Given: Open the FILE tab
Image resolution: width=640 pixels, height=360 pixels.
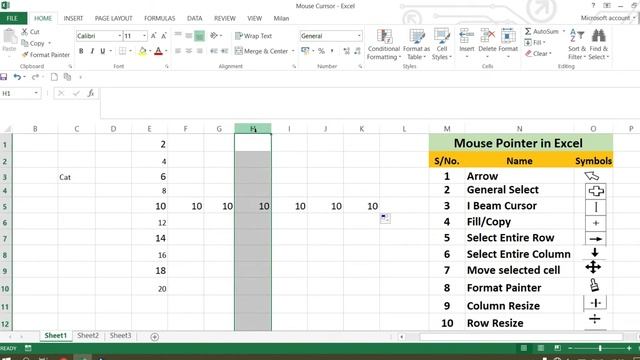Looking at the screenshot, I should pyautogui.click(x=13, y=18).
